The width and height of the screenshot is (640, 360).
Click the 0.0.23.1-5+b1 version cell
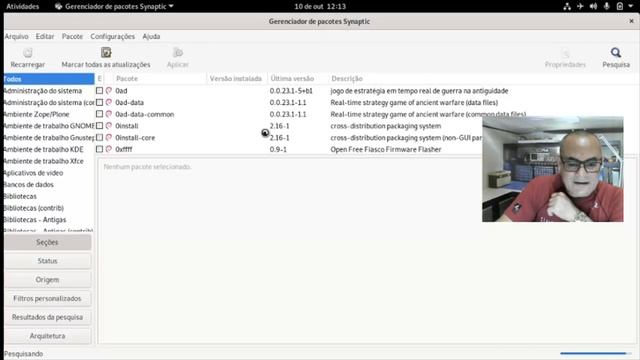pyautogui.click(x=291, y=91)
